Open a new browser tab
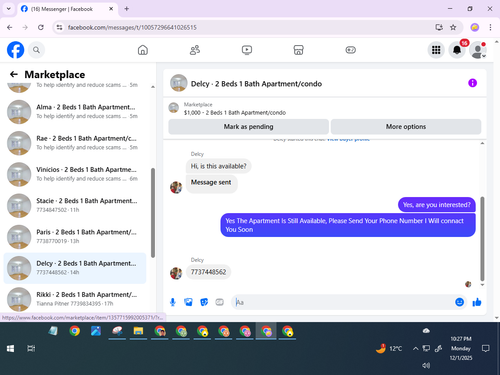The image size is (500, 375). tap(127, 9)
